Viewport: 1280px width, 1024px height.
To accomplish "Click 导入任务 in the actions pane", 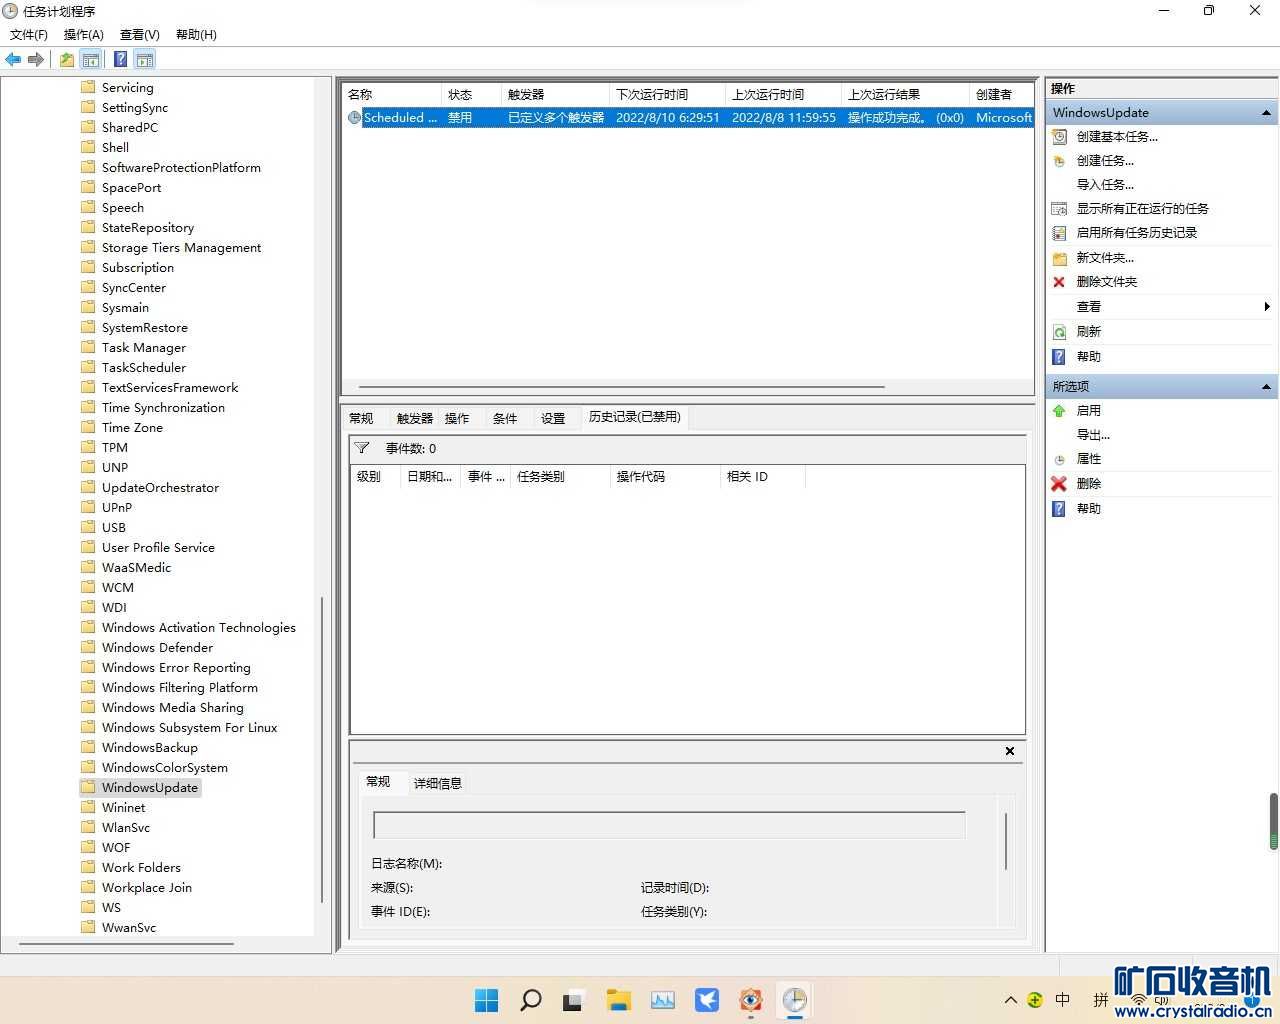I will click(1105, 184).
